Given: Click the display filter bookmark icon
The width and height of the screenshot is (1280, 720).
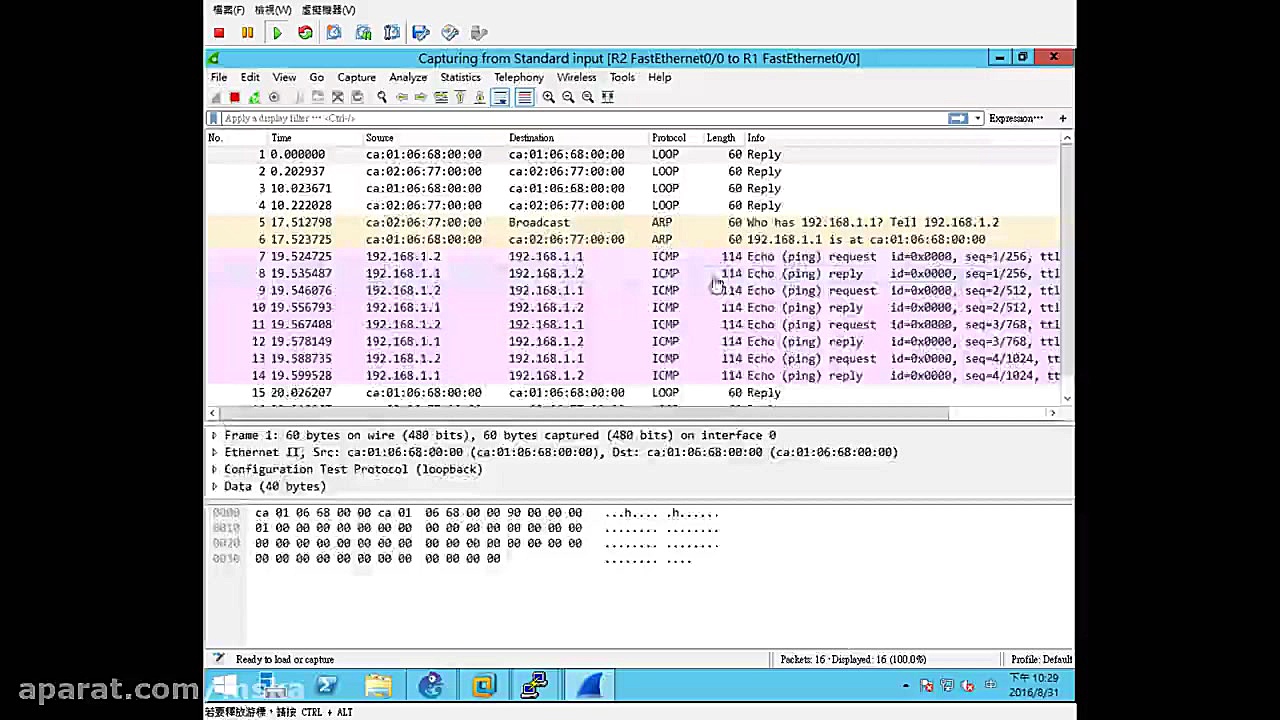Looking at the screenshot, I should pos(214,118).
